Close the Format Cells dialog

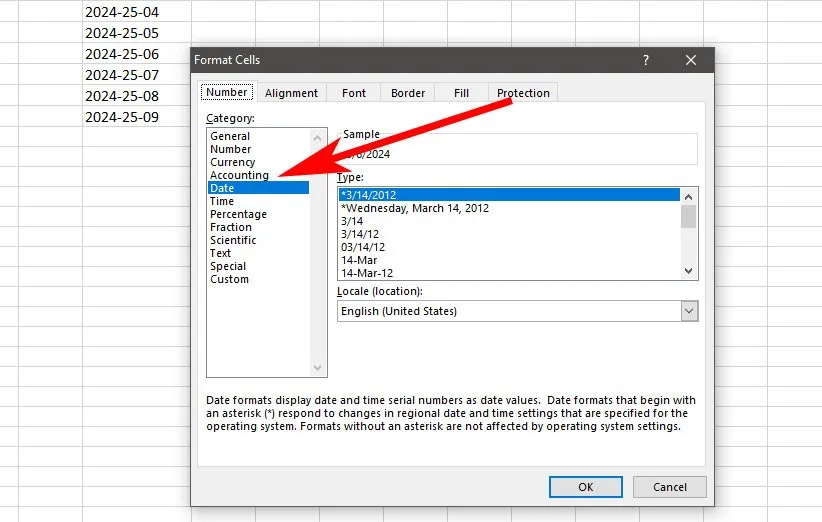coord(690,60)
